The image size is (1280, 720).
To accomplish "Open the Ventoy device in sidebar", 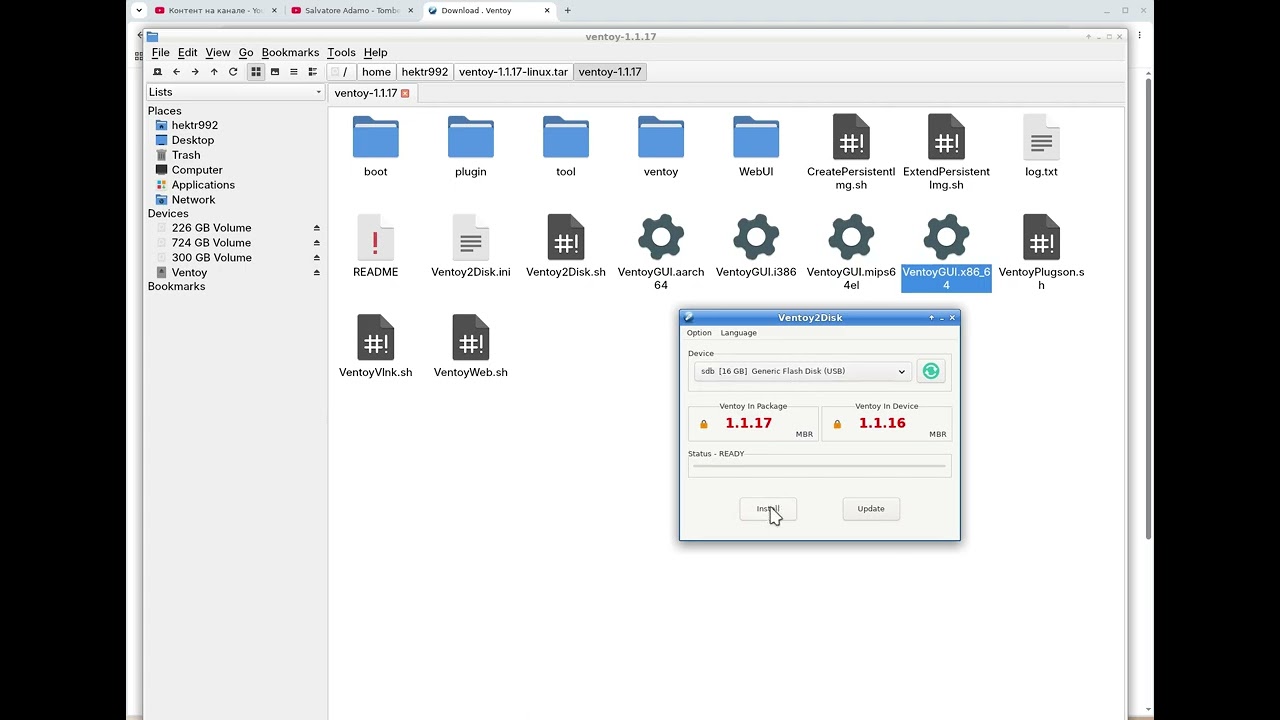I will coord(189,273).
